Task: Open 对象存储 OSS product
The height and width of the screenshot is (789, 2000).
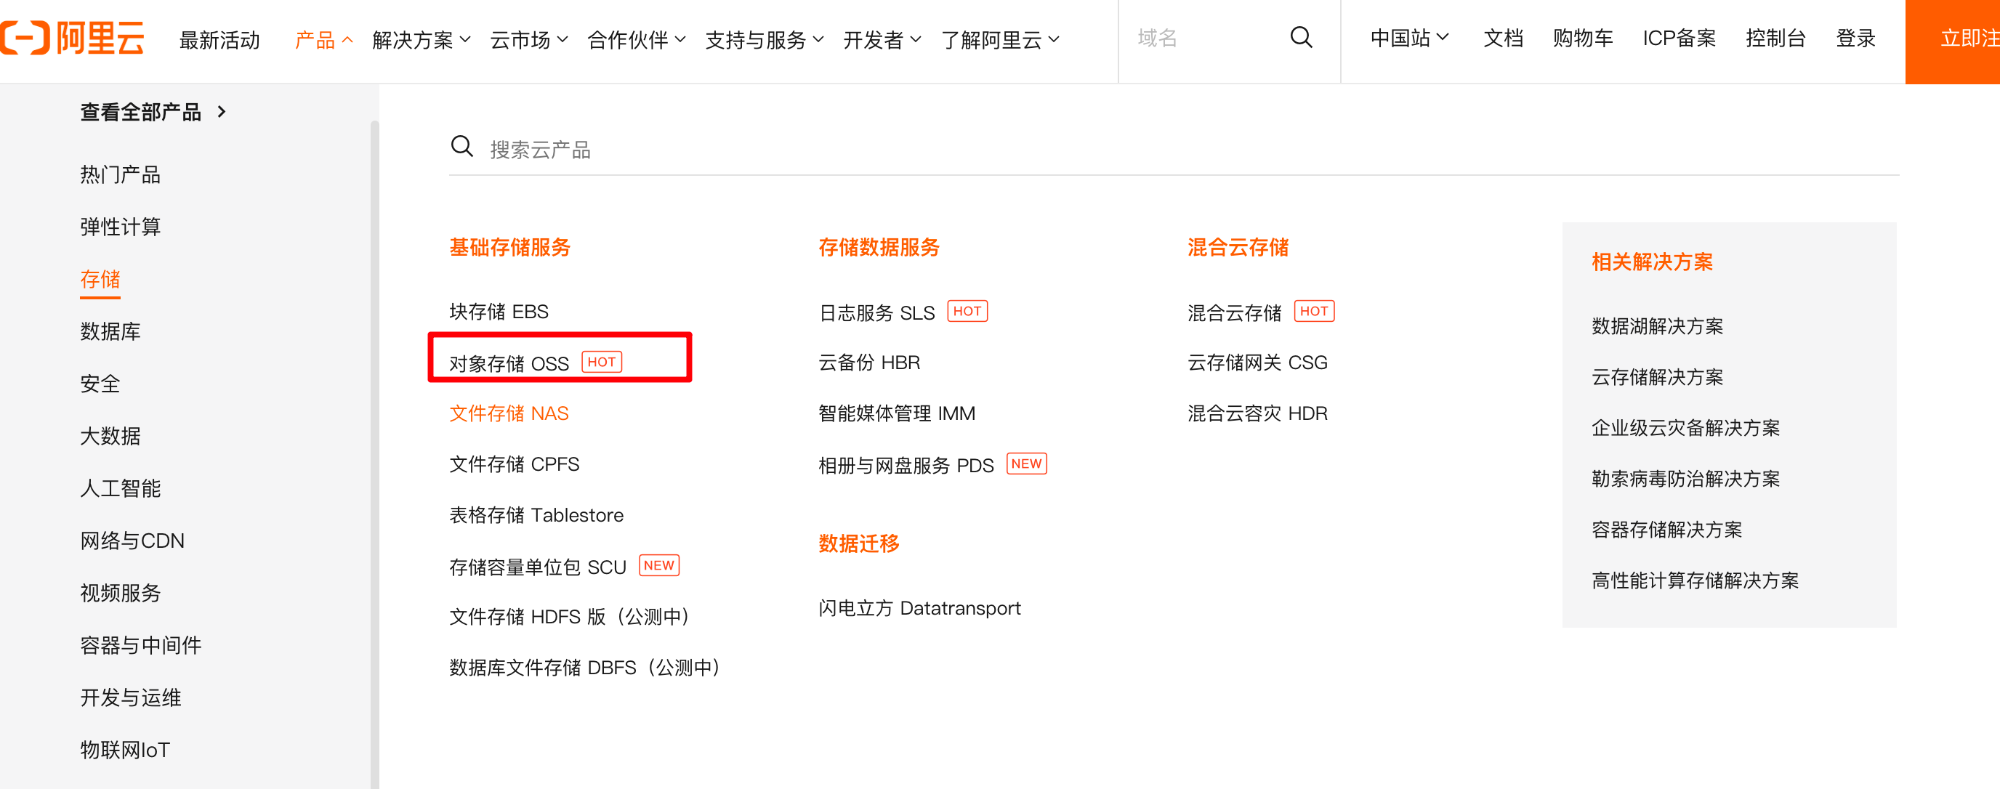Action: coord(509,363)
